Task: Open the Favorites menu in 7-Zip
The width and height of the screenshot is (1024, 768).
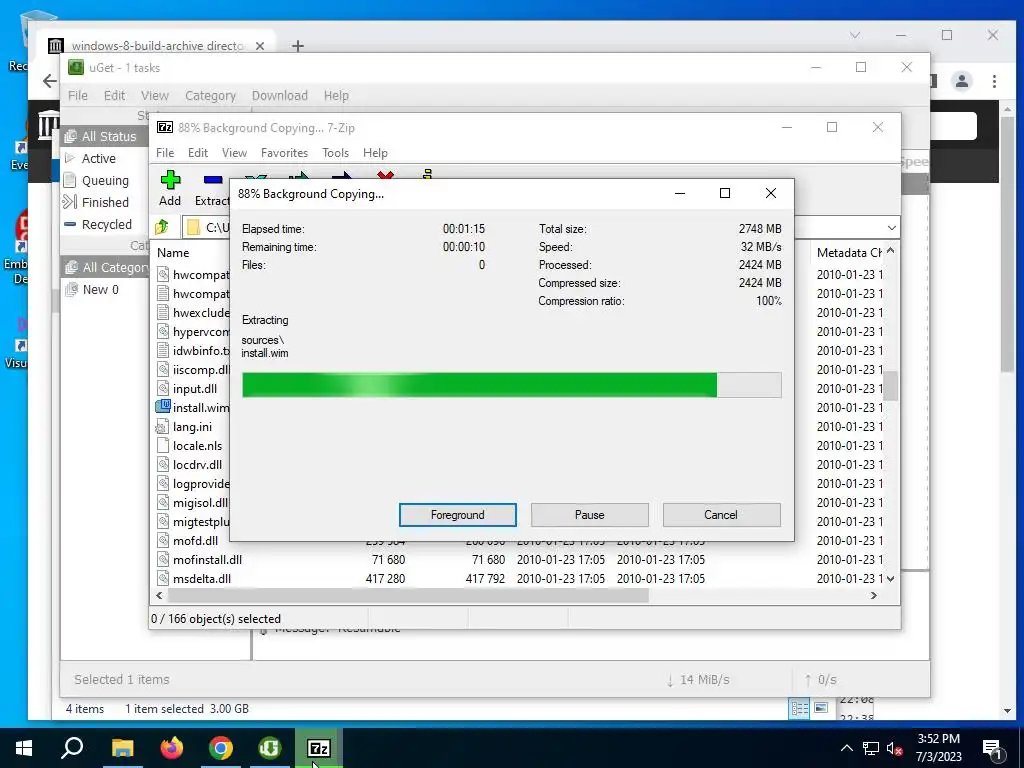Action: pos(284,153)
